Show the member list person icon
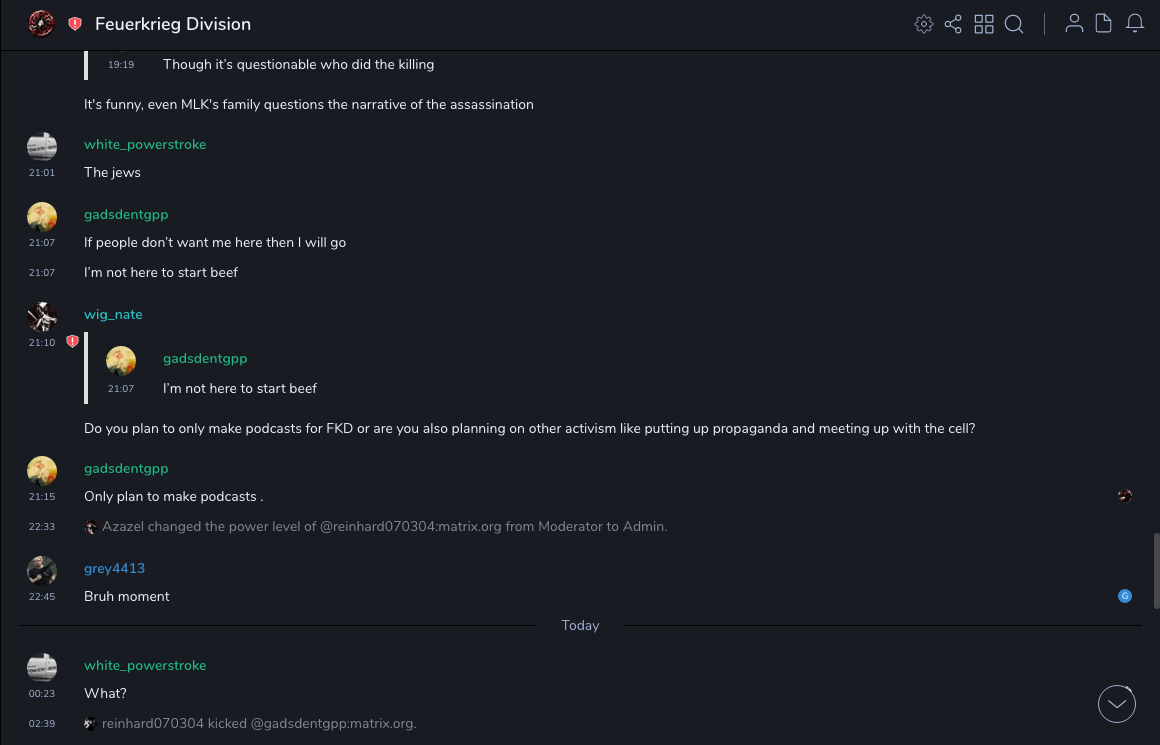This screenshot has height=745, width=1160. pyautogui.click(x=1074, y=24)
